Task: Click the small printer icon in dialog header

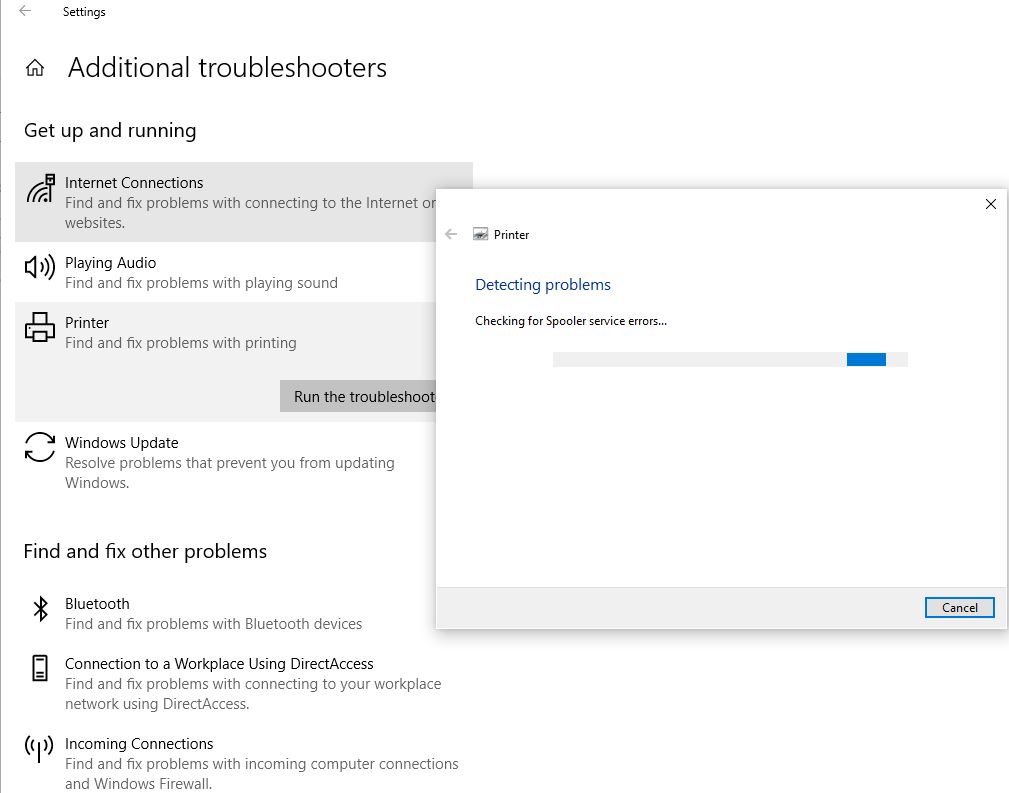Action: coord(480,234)
